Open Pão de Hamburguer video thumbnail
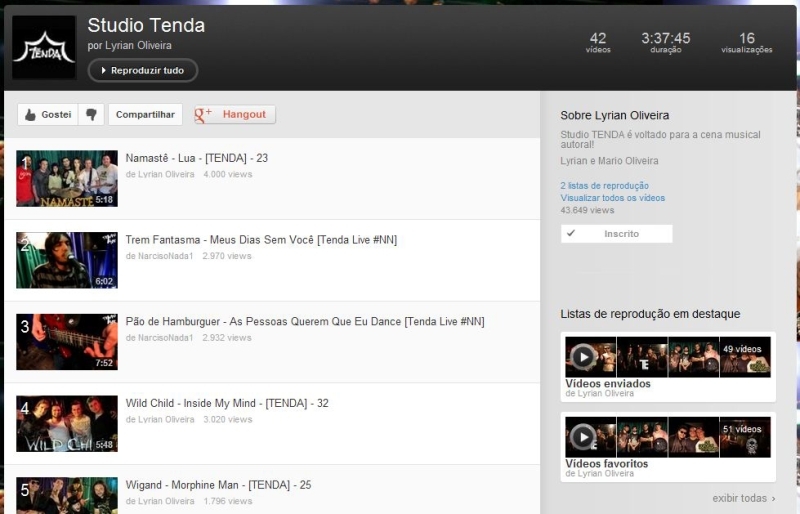800x514 pixels. click(x=67, y=341)
